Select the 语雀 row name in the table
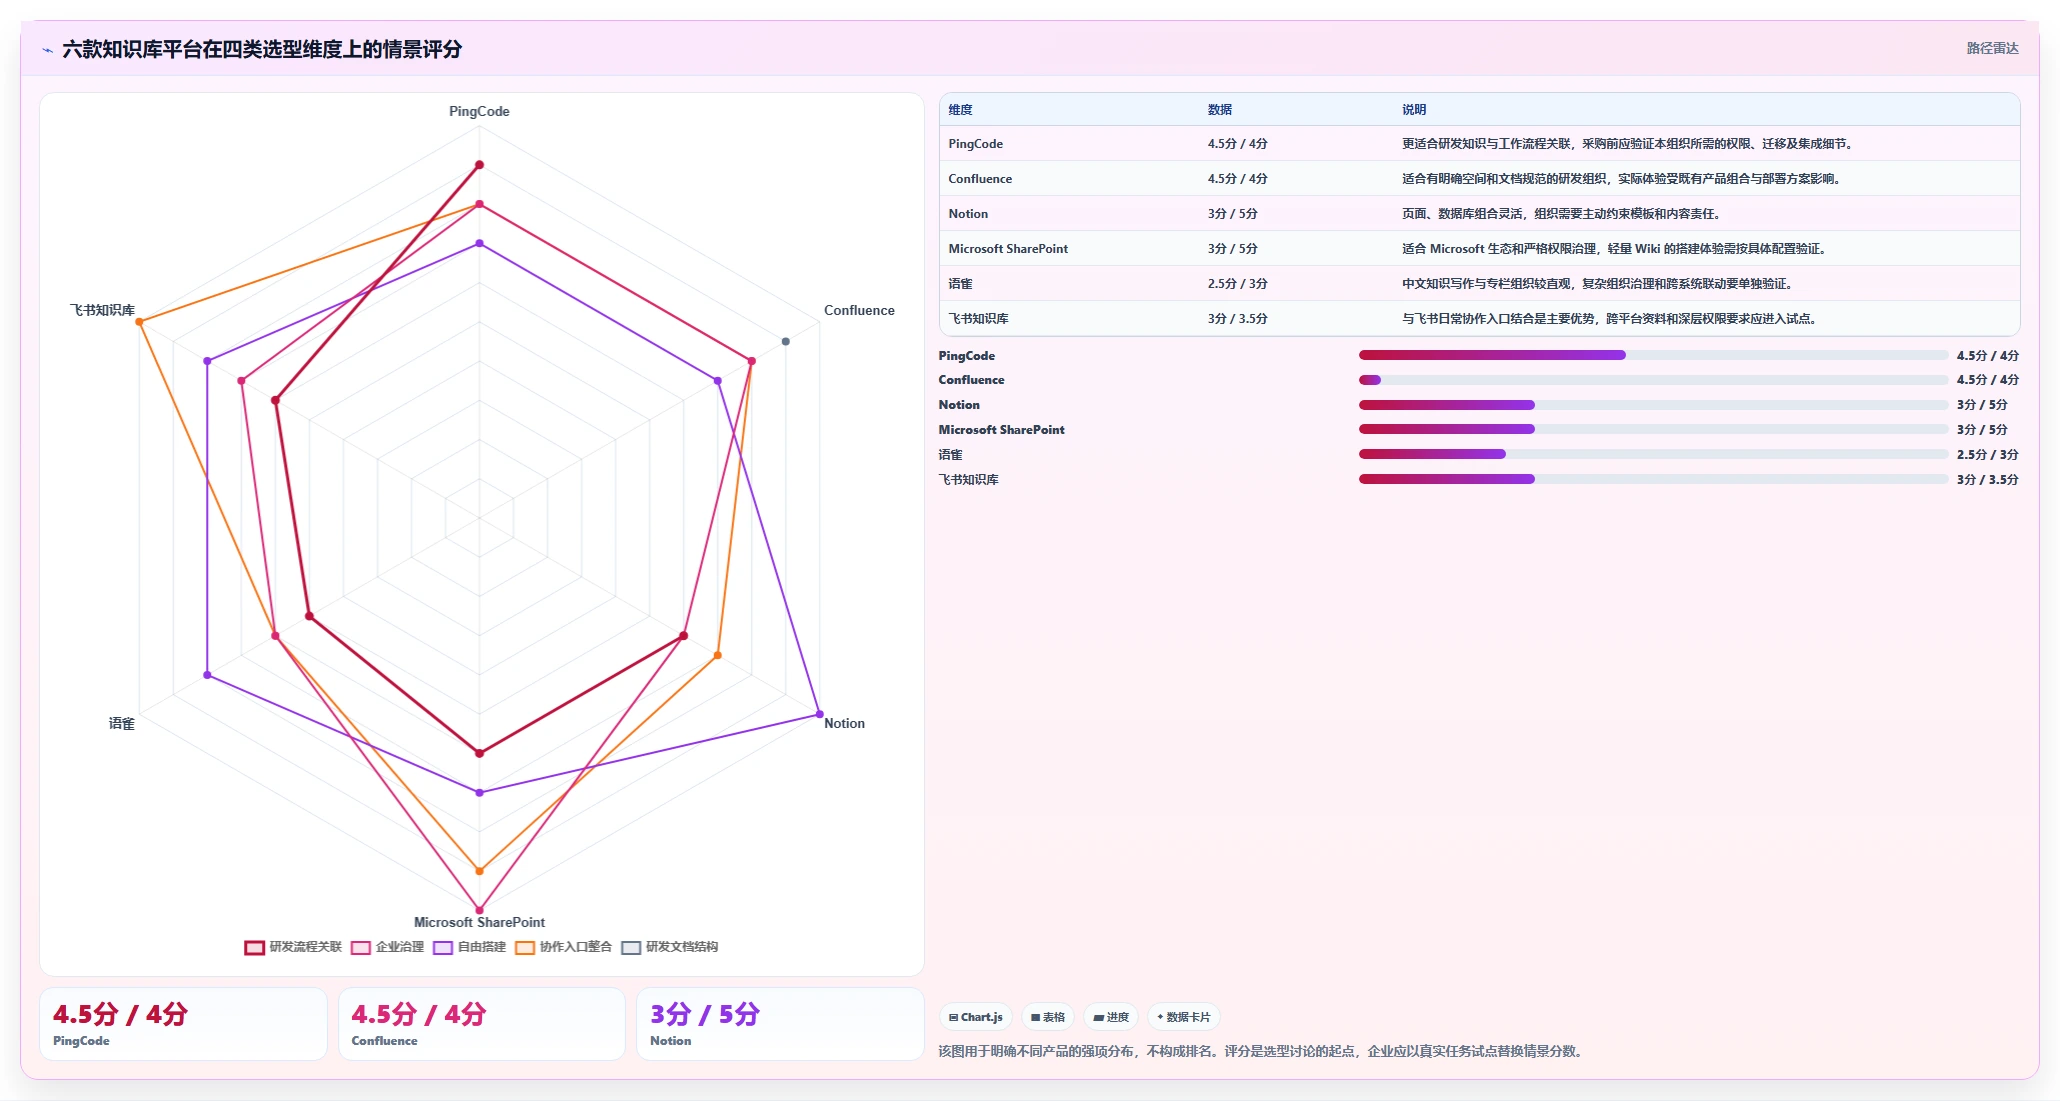Viewport: 2060px width, 1101px height. (960, 284)
